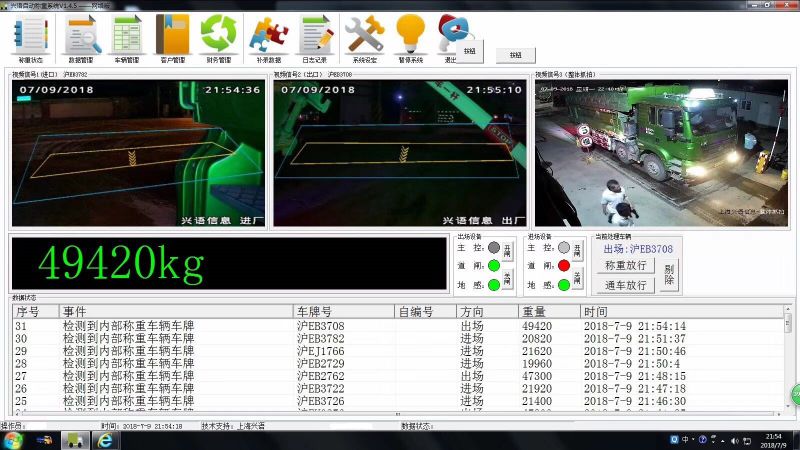Screen dimensions: 800x450
Task: Click the 称重放行 button
Action: (x=626, y=266)
